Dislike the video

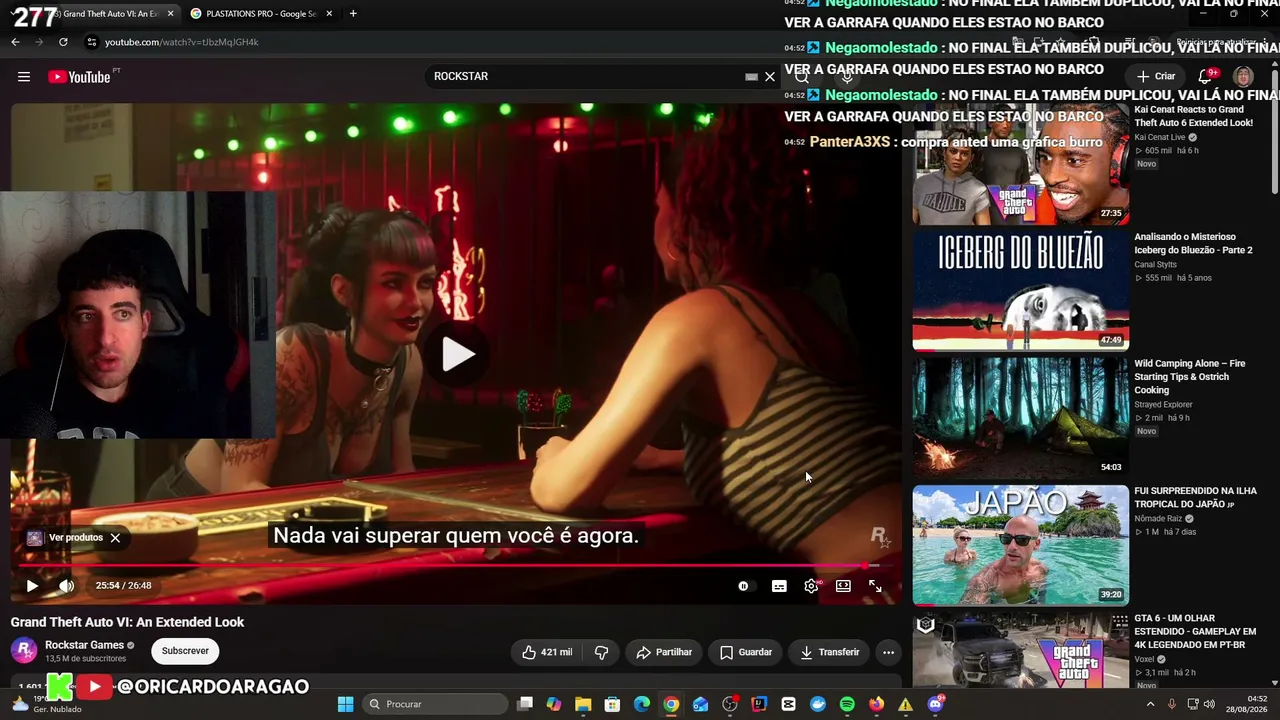602,652
